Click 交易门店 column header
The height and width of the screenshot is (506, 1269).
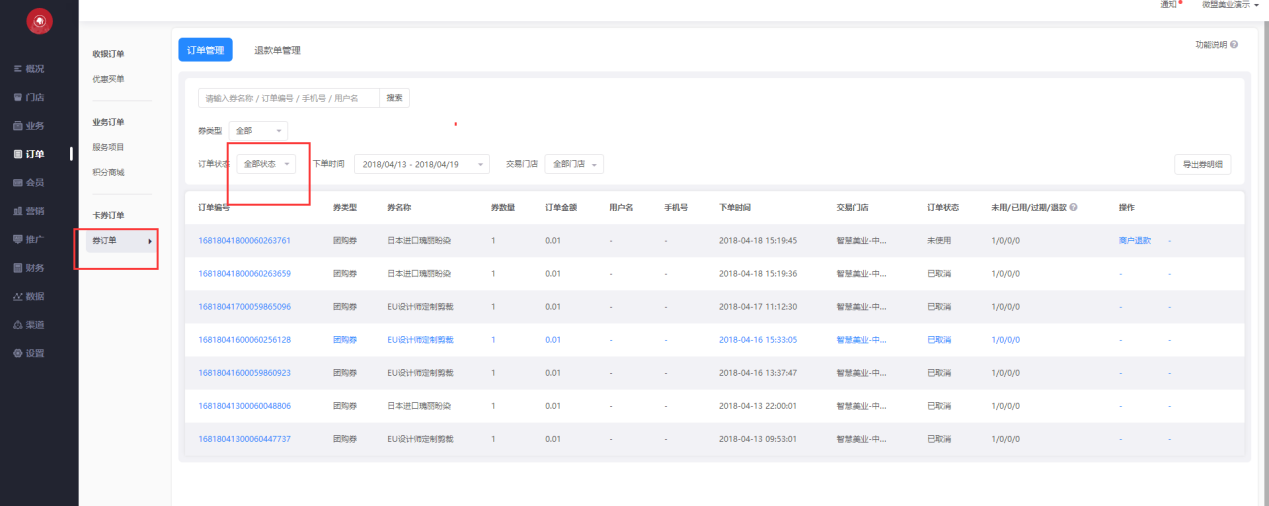tap(852, 207)
